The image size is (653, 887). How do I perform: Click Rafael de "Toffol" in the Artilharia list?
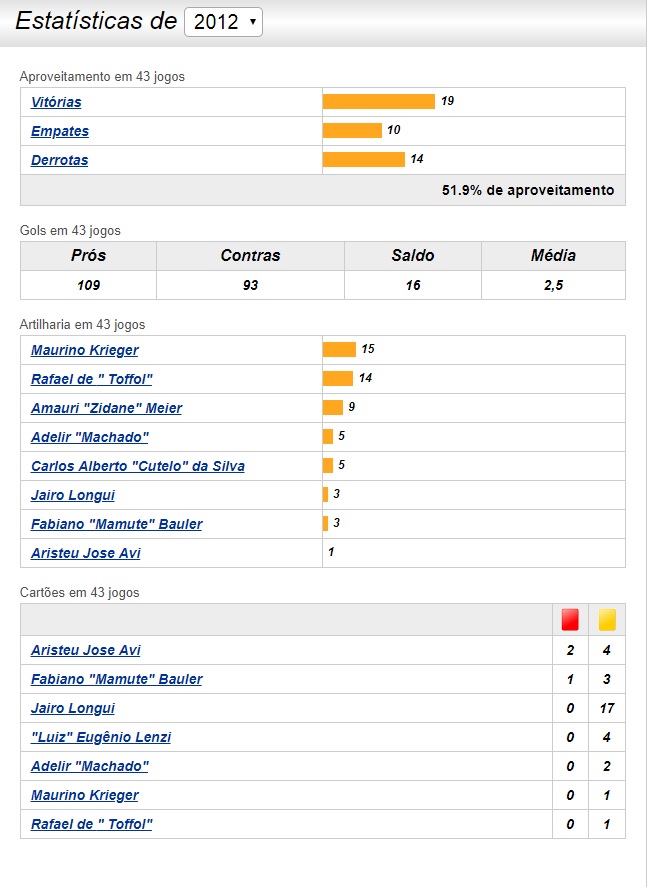coord(91,379)
